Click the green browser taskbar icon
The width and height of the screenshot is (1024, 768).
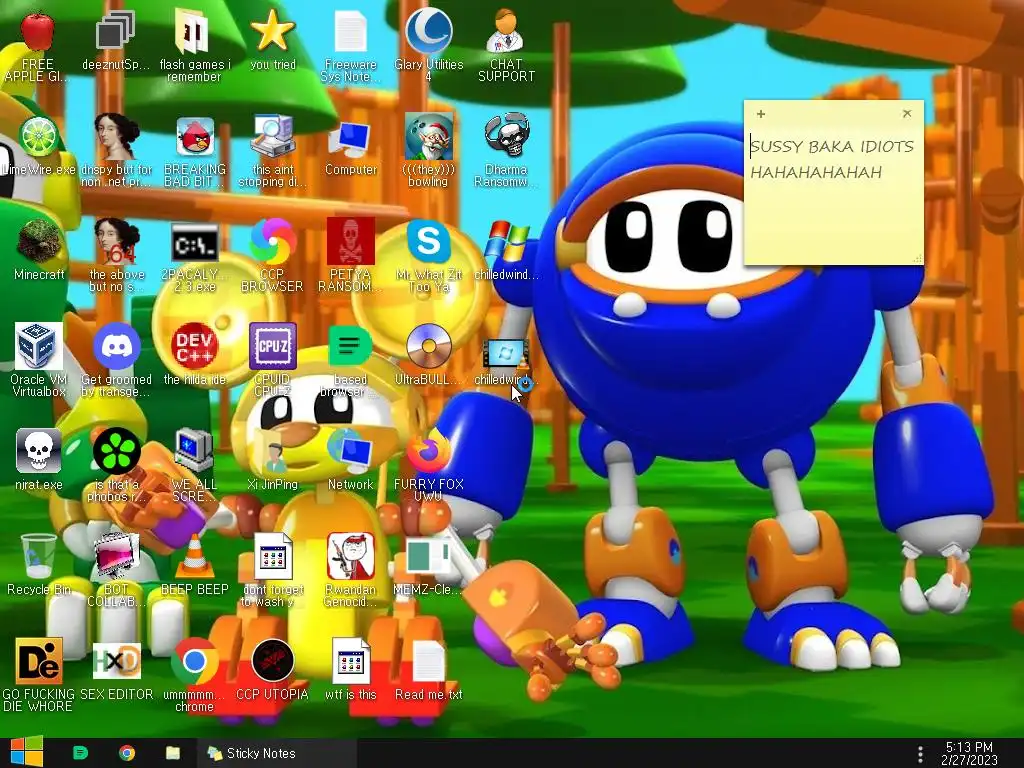80,753
